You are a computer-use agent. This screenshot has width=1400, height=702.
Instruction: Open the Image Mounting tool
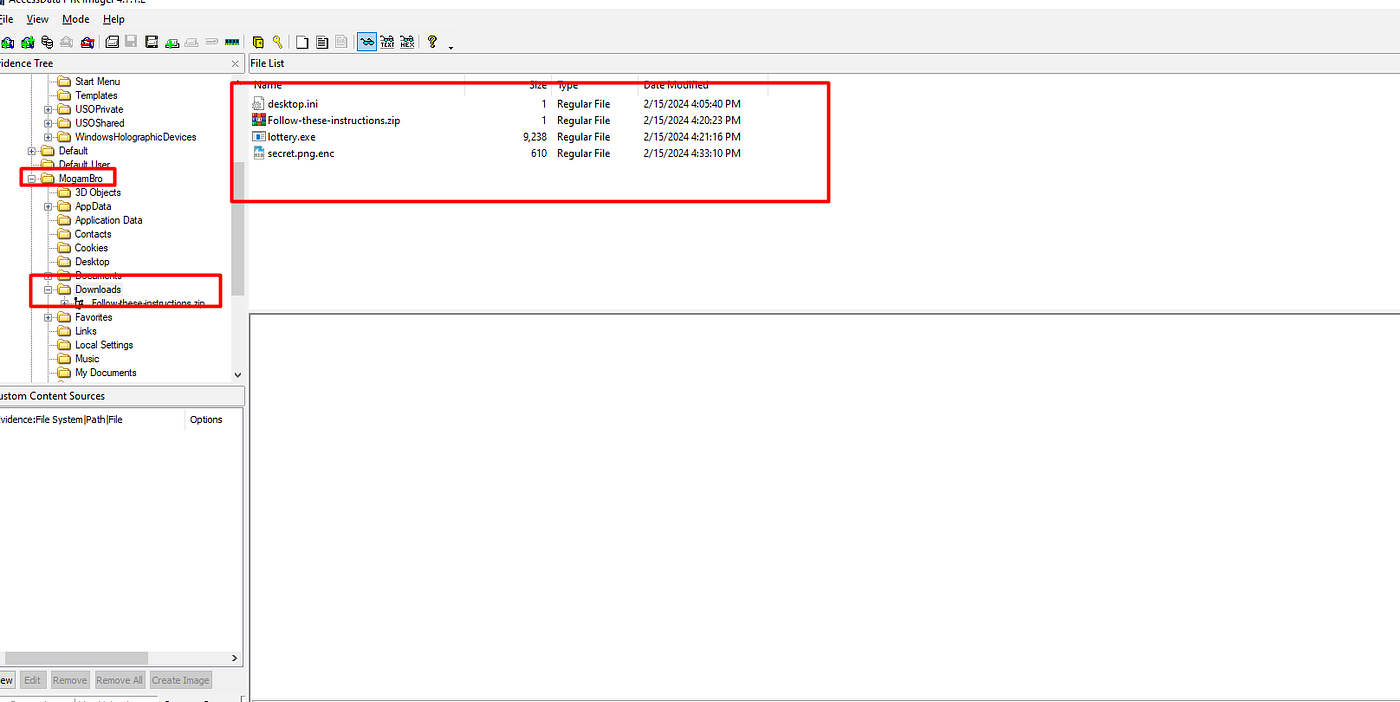[x=47, y=42]
